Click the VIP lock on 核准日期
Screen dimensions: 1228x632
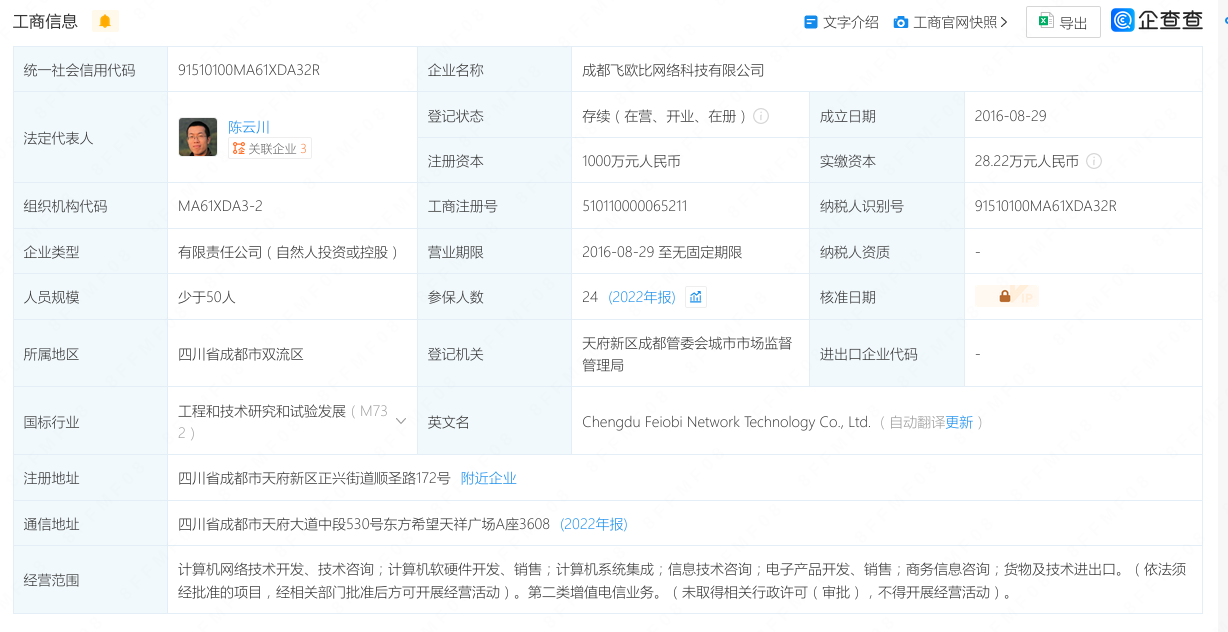coord(1006,297)
